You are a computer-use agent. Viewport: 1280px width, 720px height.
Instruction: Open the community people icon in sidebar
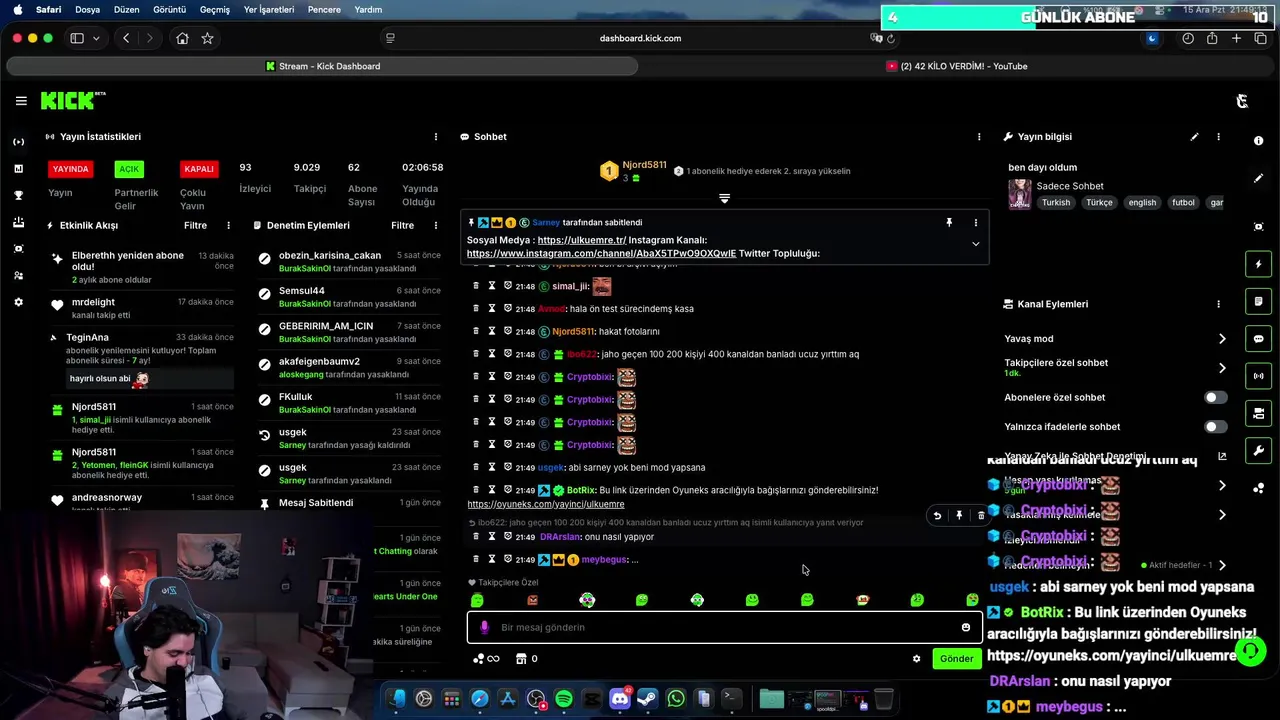(x=18, y=275)
